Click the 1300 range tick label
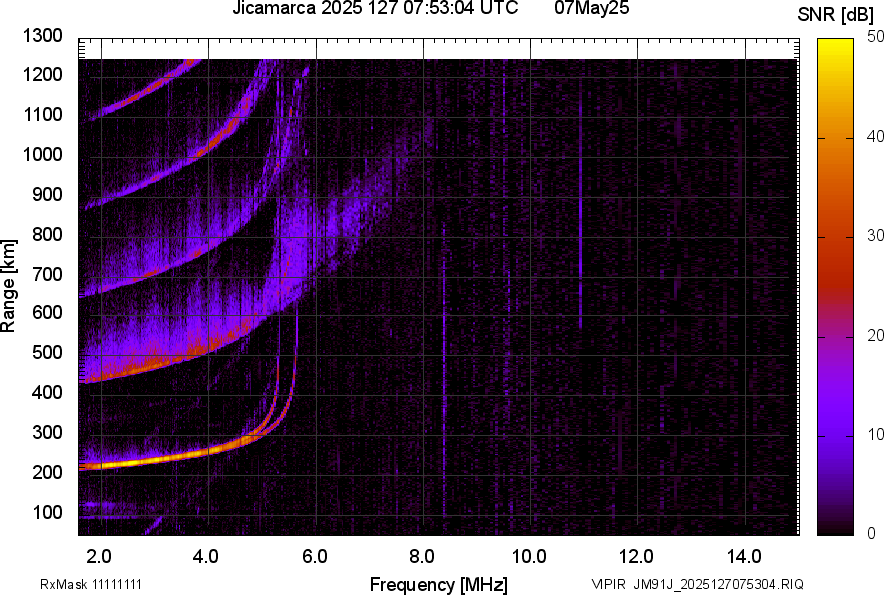 tap(42, 37)
